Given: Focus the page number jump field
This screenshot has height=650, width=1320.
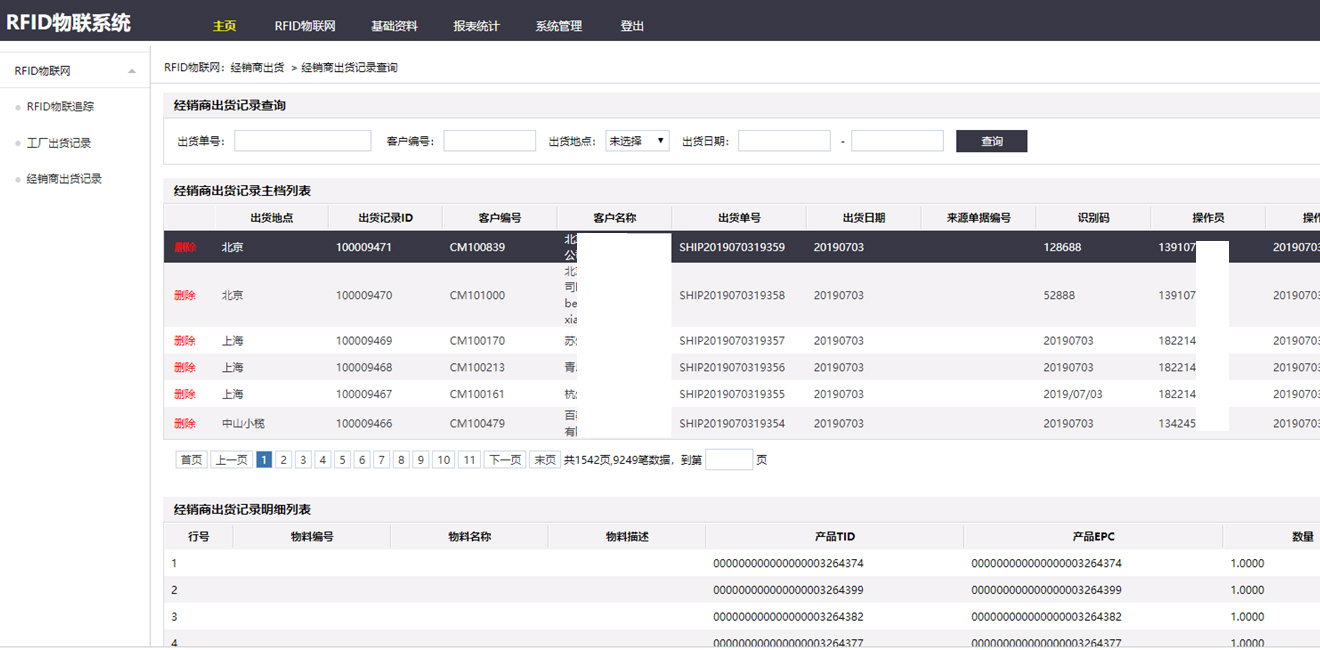Looking at the screenshot, I should pyautogui.click(x=729, y=460).
